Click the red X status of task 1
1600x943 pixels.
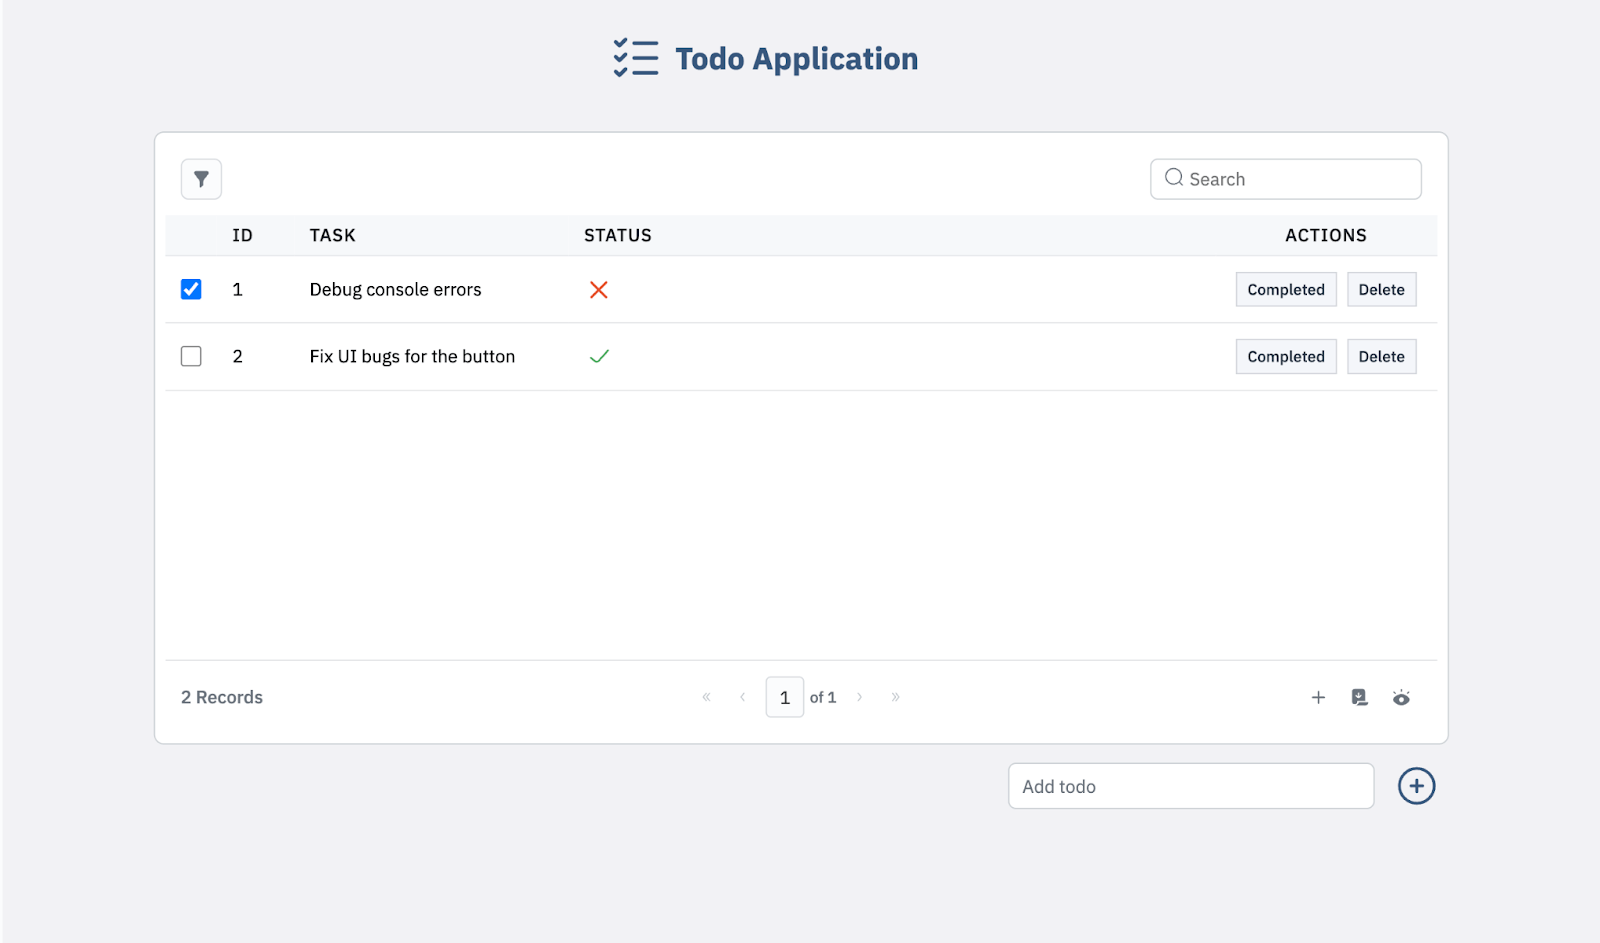599,289
